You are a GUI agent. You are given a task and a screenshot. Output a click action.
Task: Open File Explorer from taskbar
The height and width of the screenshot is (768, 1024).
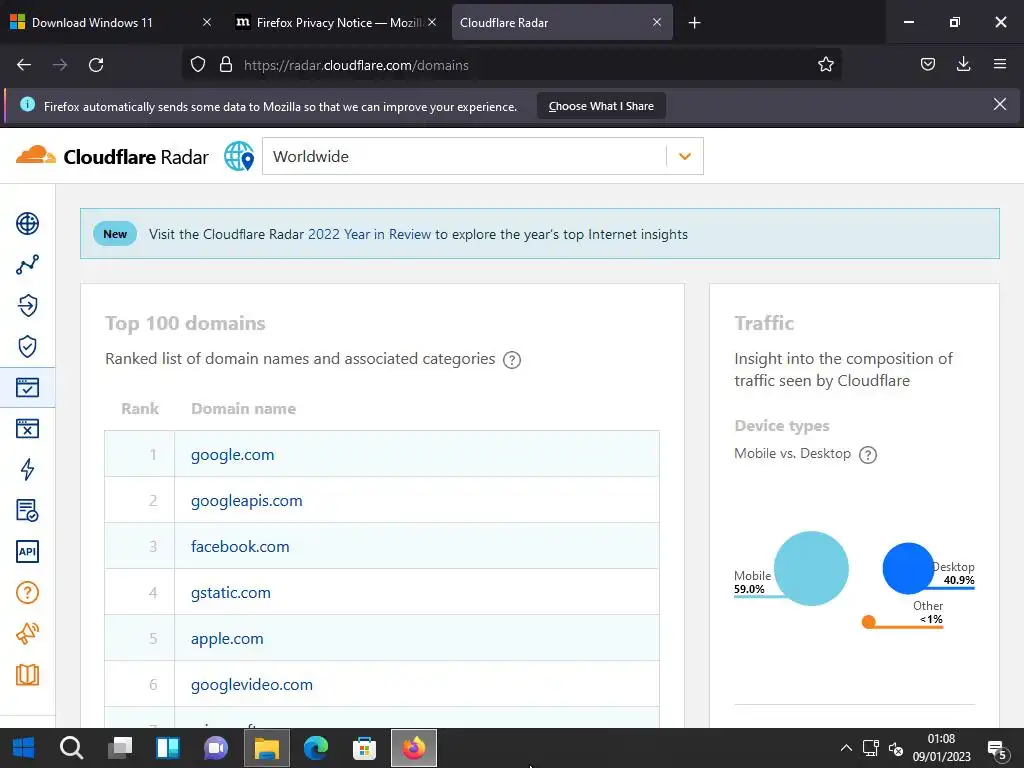coord(266,748)
